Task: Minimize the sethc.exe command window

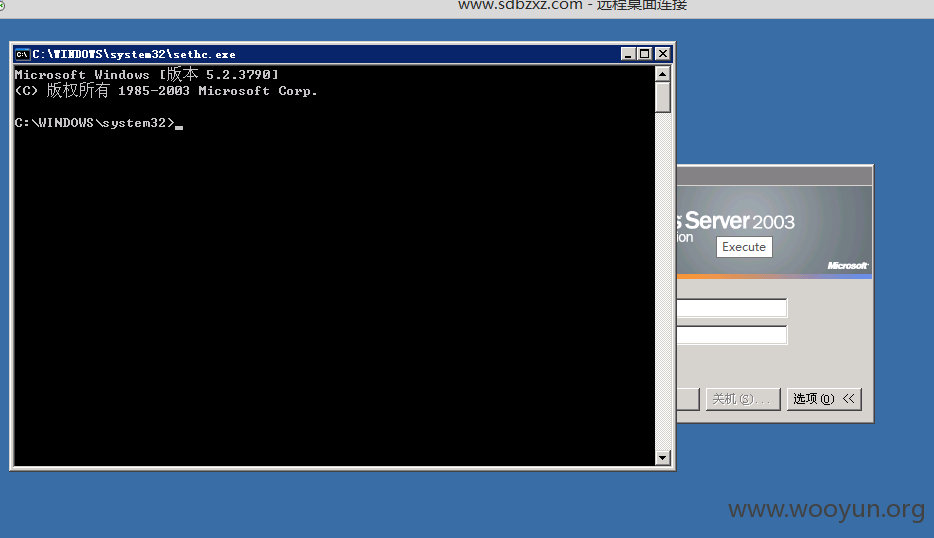Action: click(x=627, y=54)
